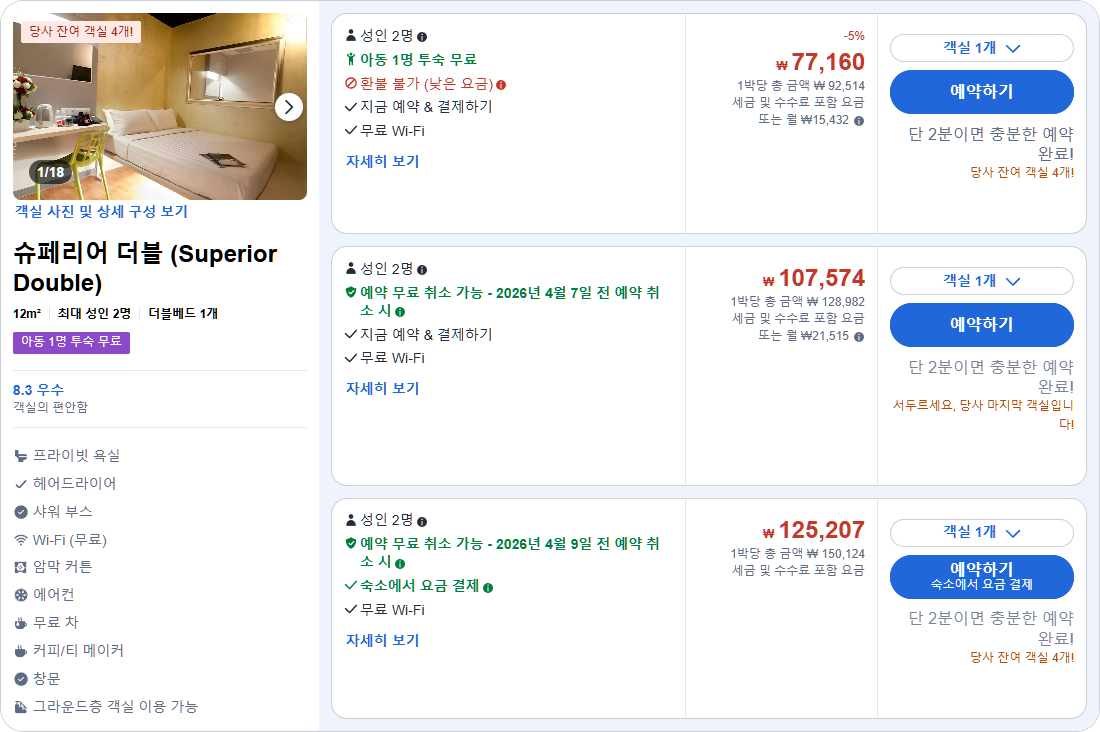
Task: Click the Wi-Fi (무료) amenity icon
Action: 20,540
